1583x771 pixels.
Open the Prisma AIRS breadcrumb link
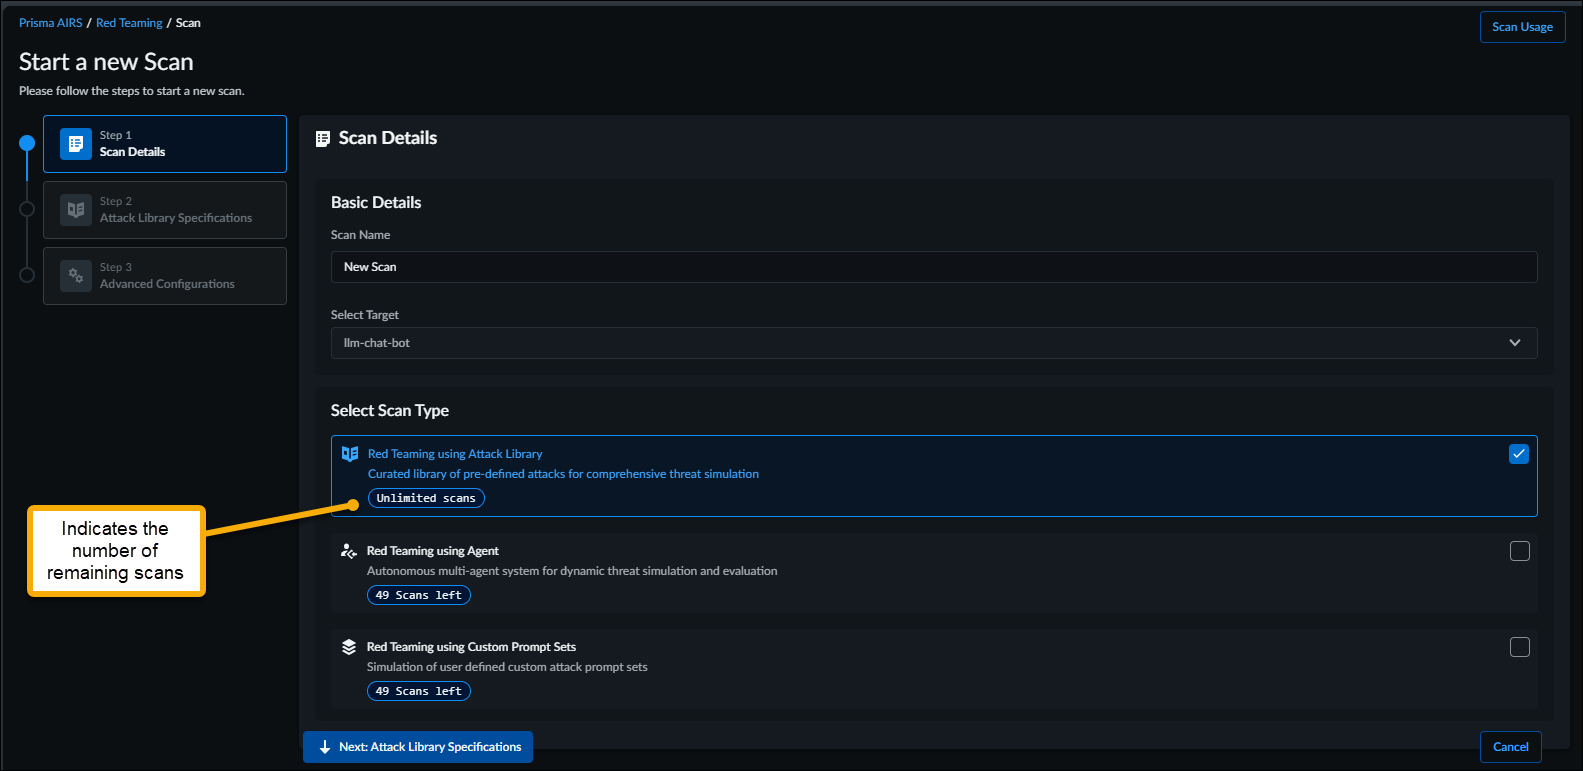point(50,23)
